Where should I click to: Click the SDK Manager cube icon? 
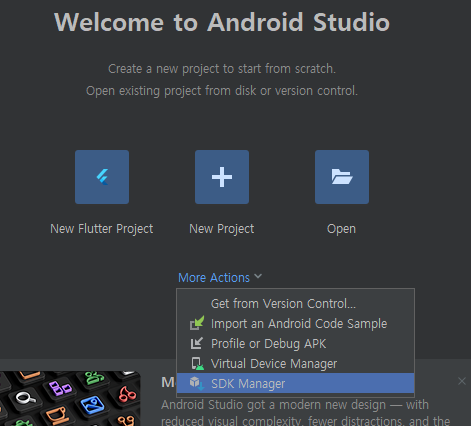click(197, 383)
